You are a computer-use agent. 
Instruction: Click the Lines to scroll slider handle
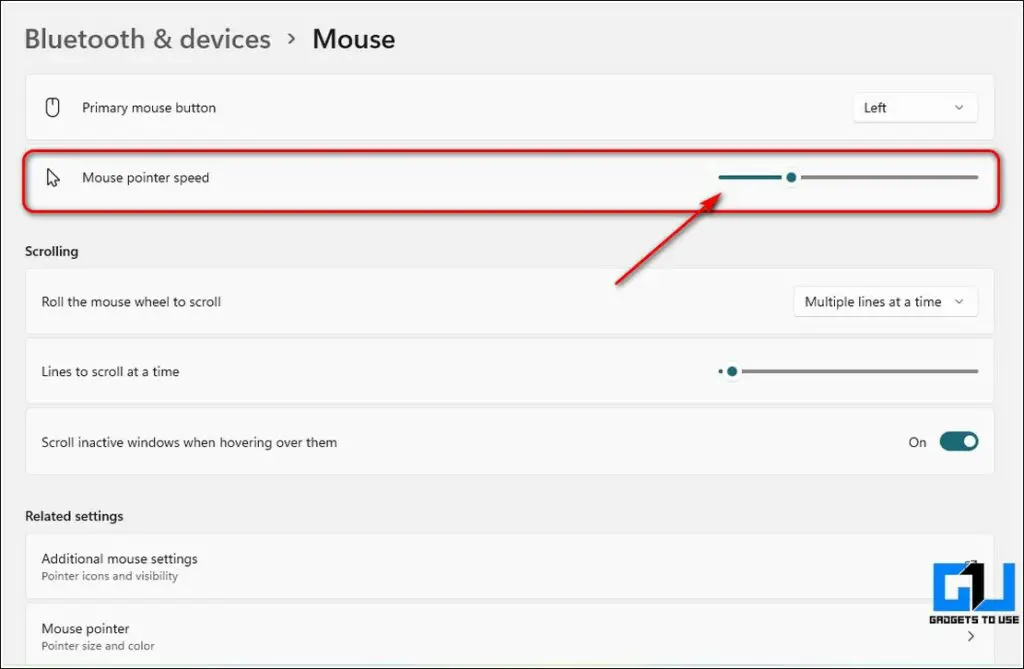point(731,371)
